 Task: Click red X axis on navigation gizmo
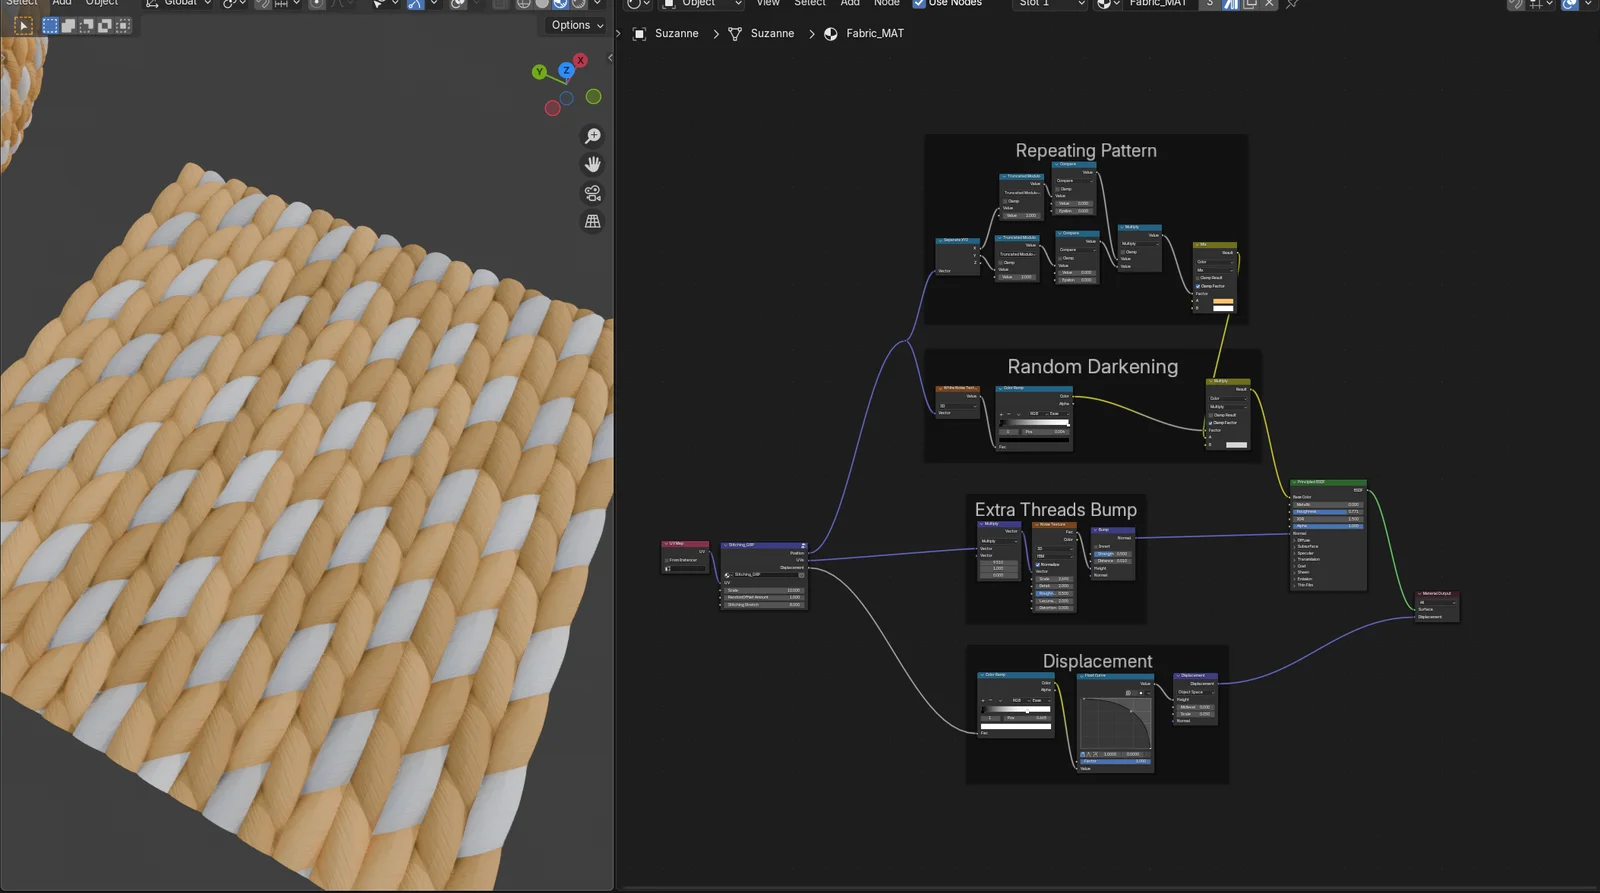580,61
